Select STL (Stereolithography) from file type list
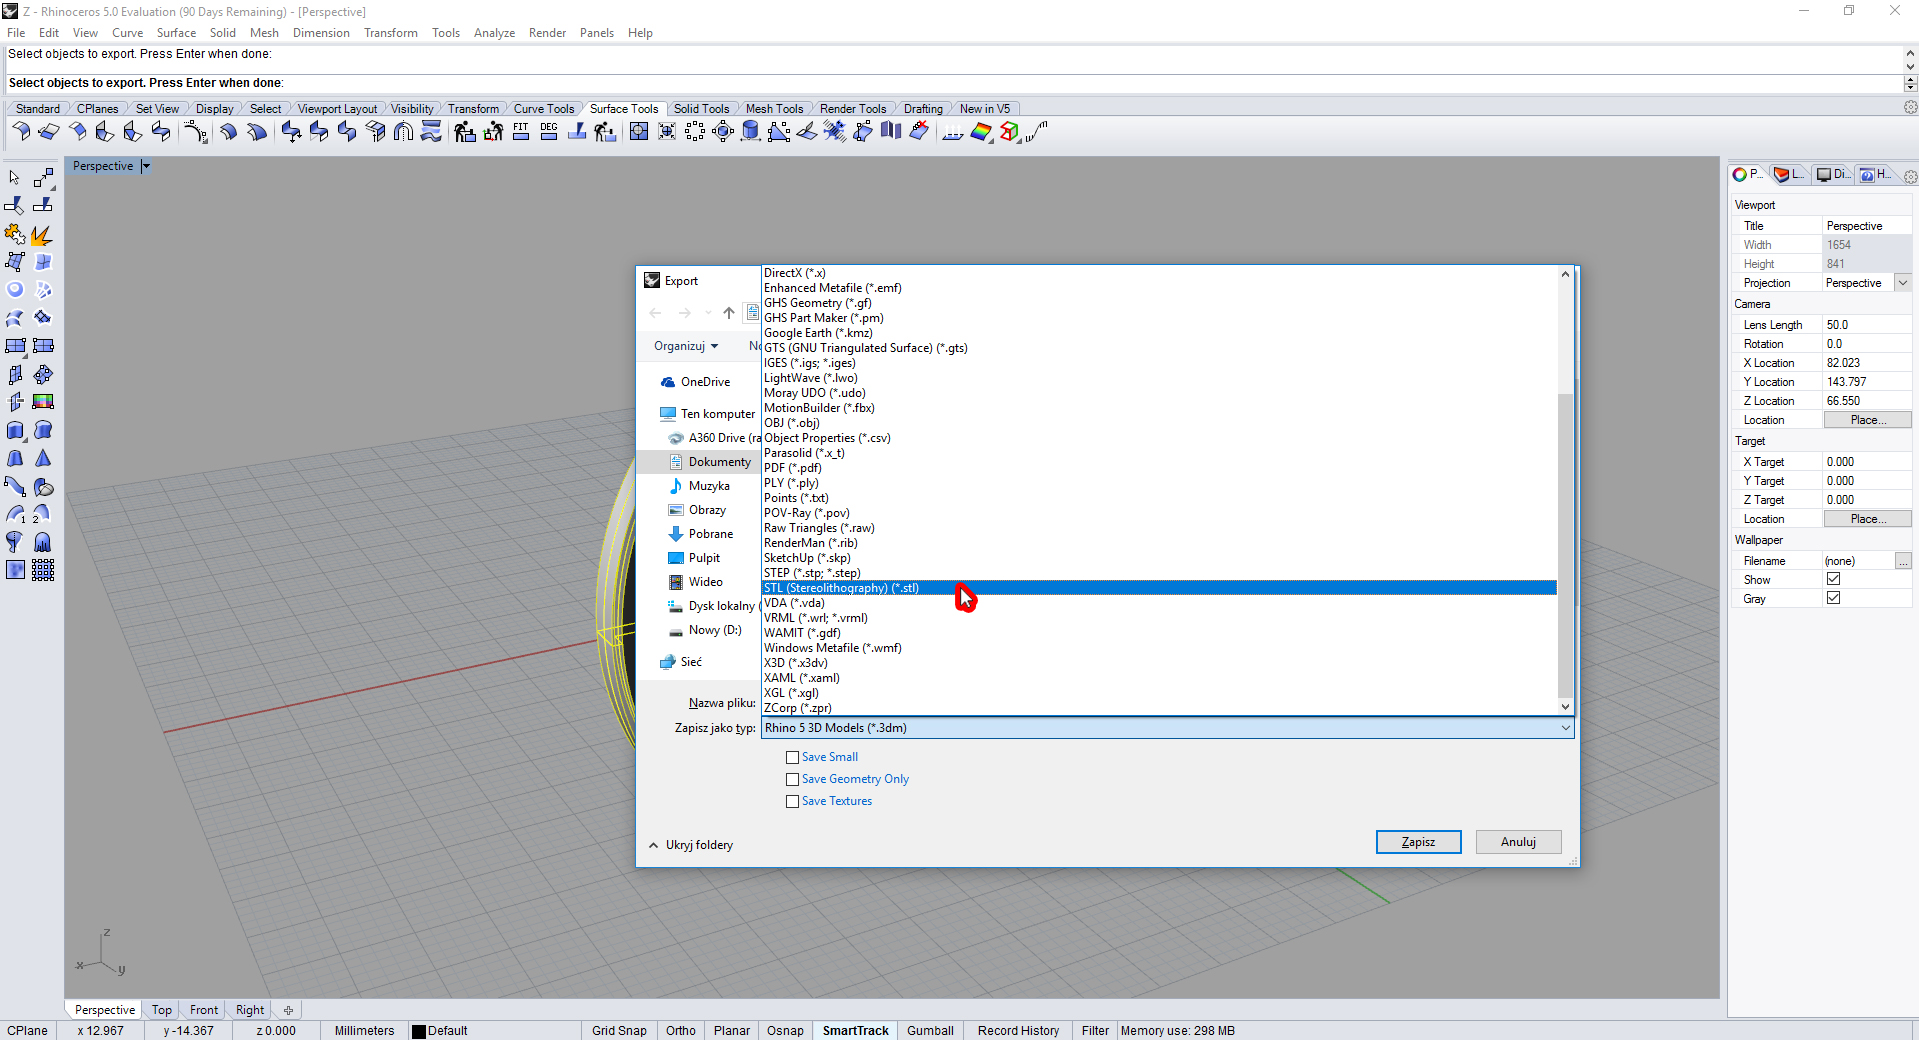The height and width of the screenshot is (1040, 1919). 841,588
